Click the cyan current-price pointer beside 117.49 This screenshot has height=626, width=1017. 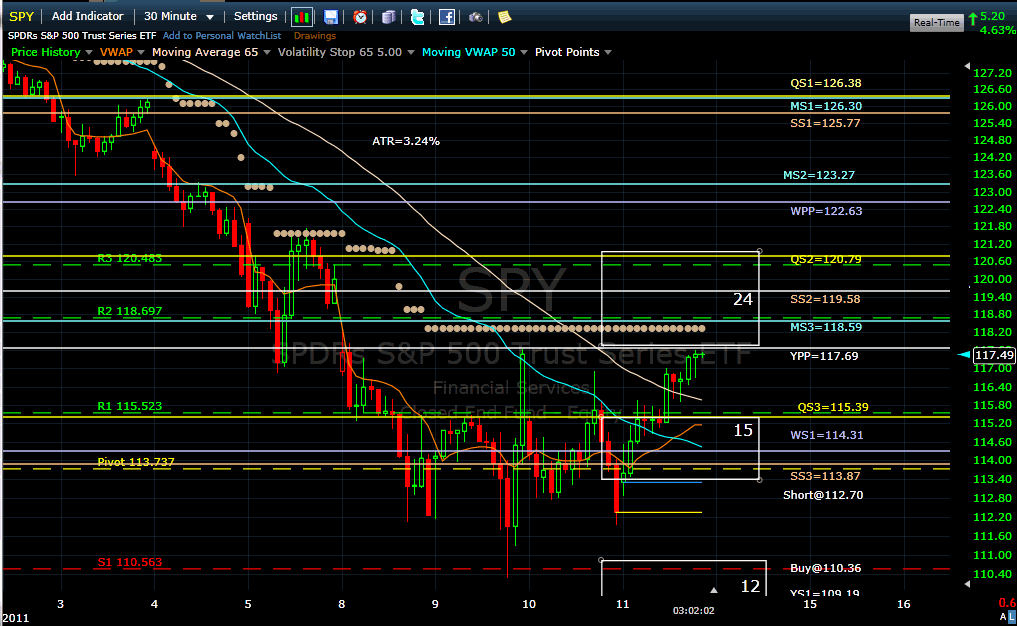[964, 354]
